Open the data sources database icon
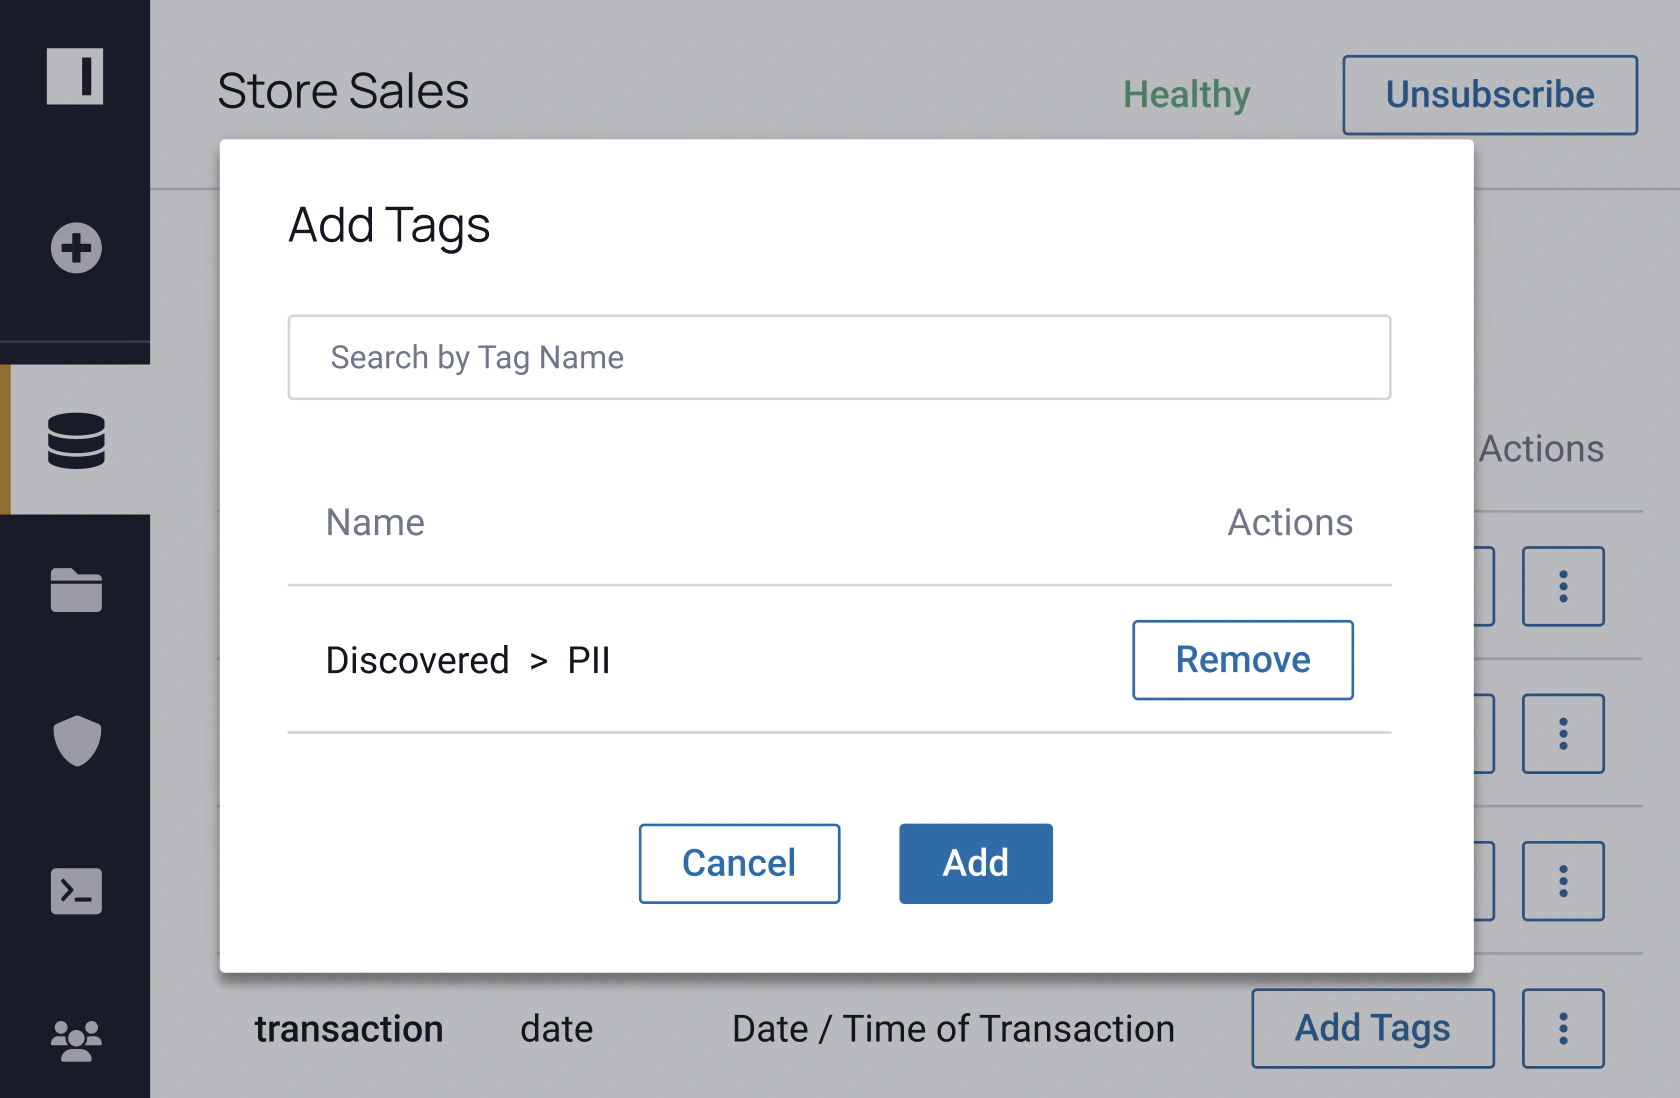The image size is (1680, 1098). coord(76,440)
